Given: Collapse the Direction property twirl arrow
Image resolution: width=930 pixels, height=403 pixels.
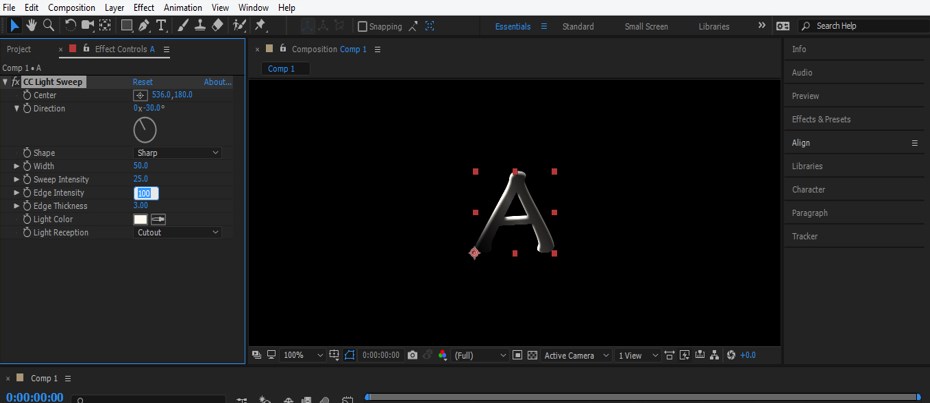Looking at the screenshot, I should (x=16, y=108).
